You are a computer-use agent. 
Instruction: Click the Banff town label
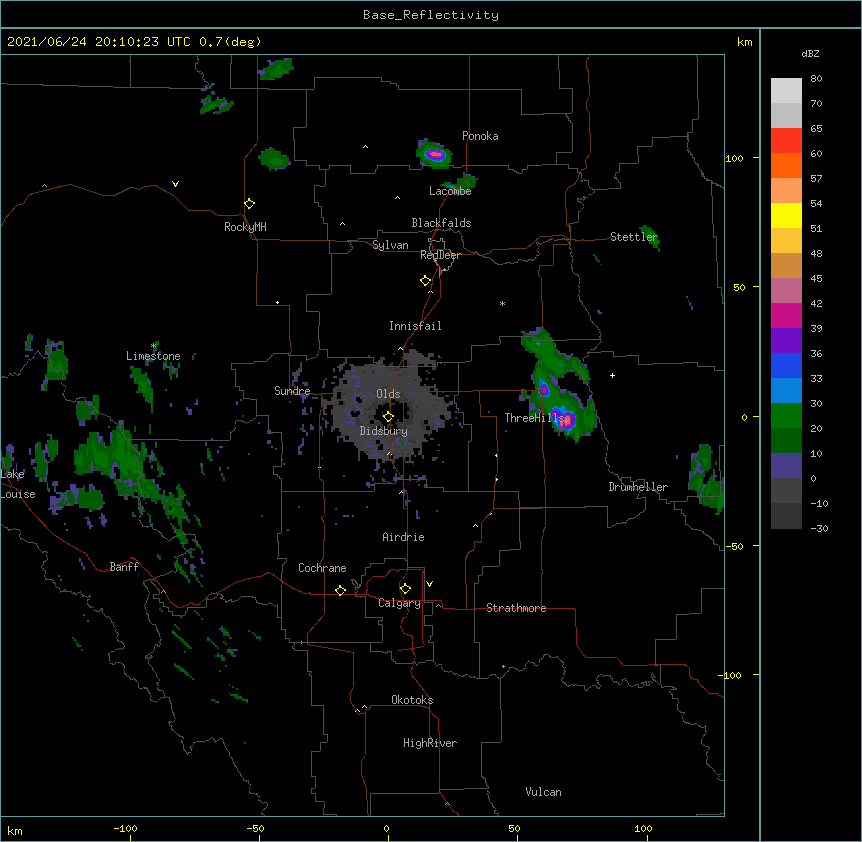(124, 567)
